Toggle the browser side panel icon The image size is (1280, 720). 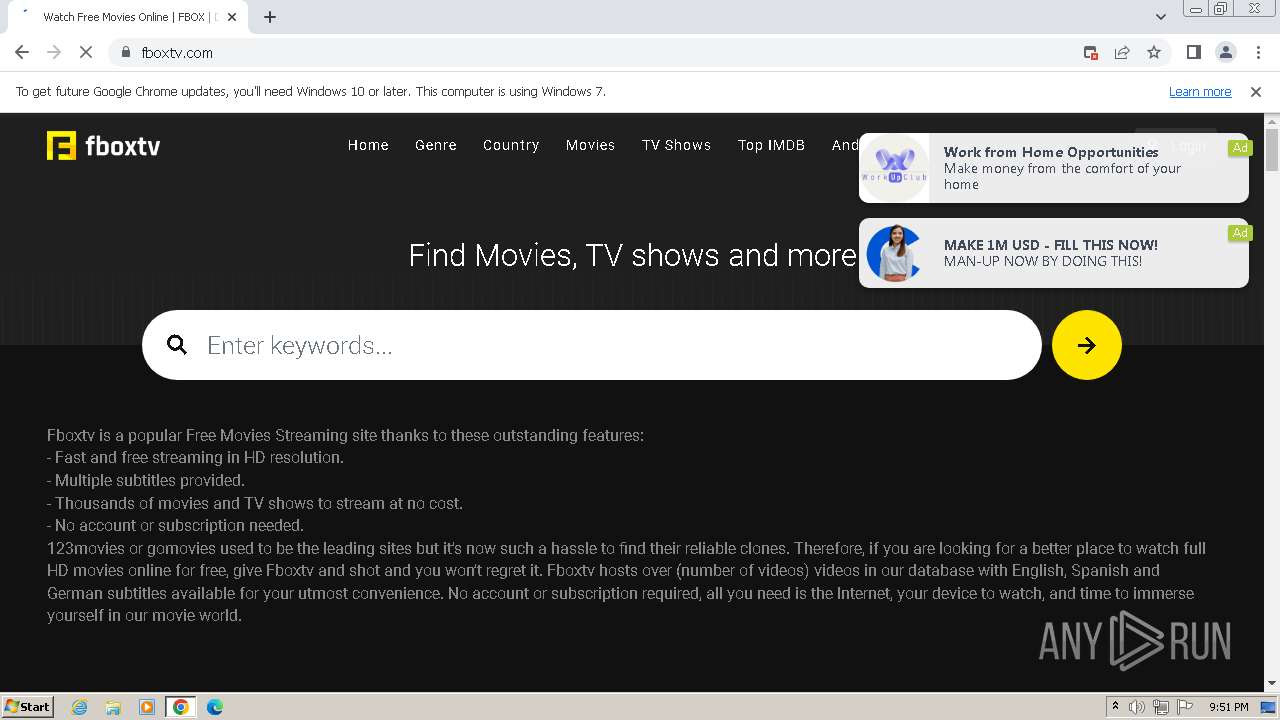coord(1193,52)
